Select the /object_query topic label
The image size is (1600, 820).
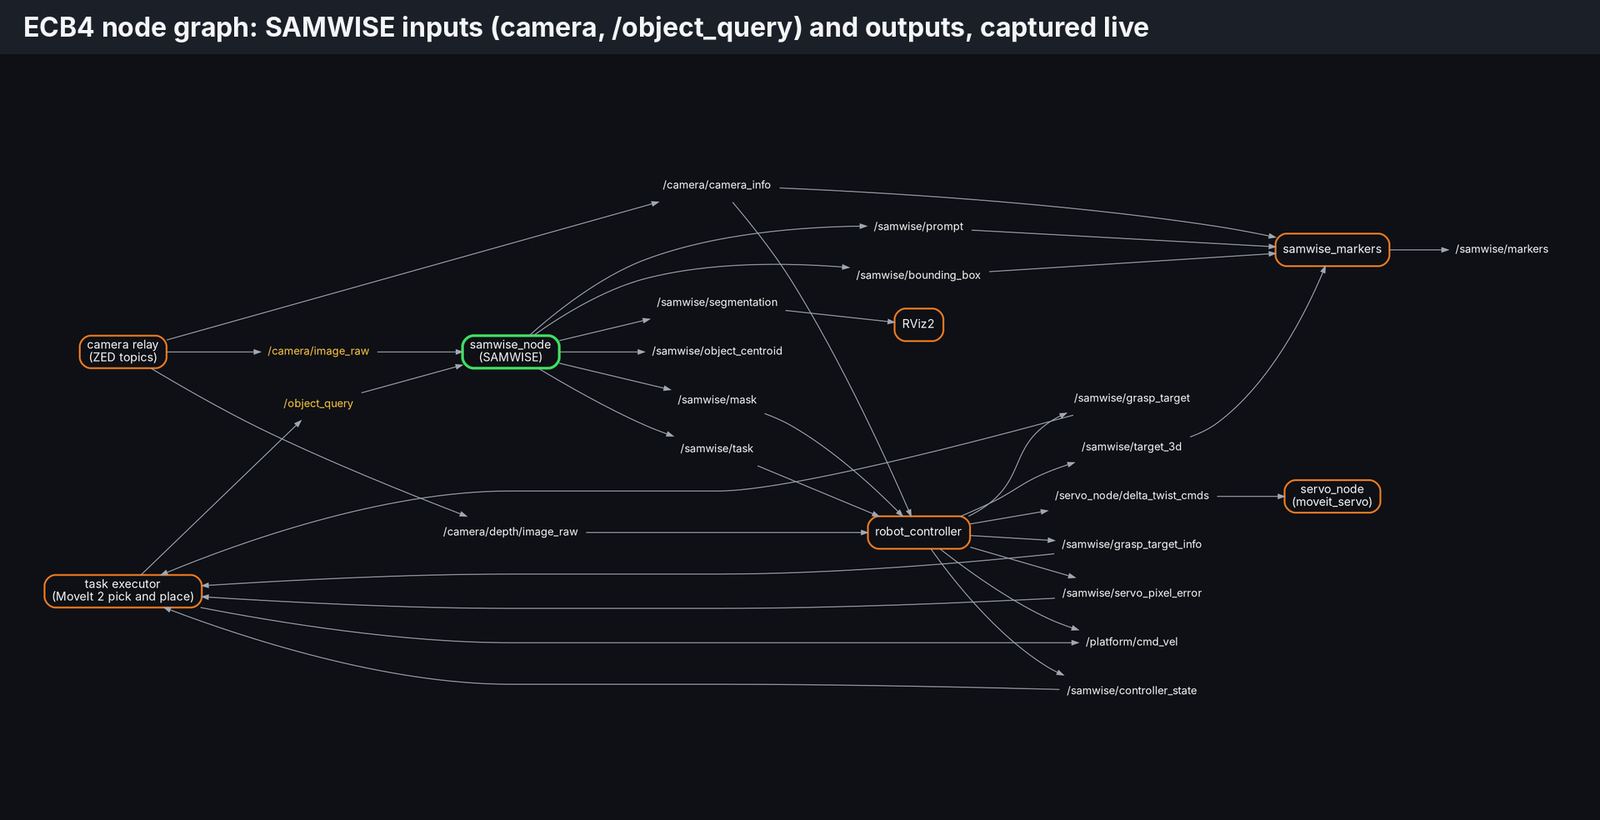[x=318, y=404]
